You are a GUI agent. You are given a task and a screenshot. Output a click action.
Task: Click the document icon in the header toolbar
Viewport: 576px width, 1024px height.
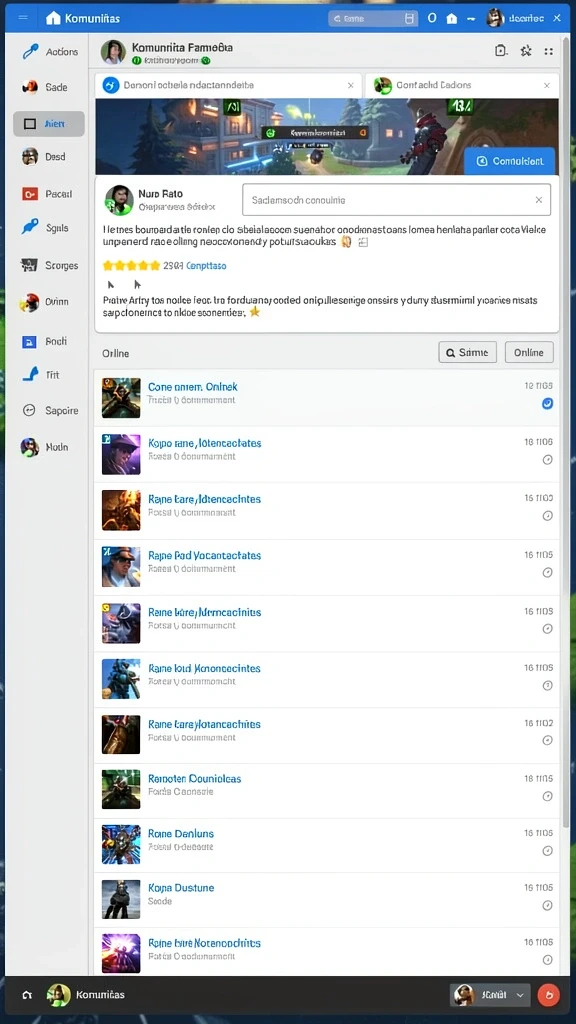[x=501, y=51]
